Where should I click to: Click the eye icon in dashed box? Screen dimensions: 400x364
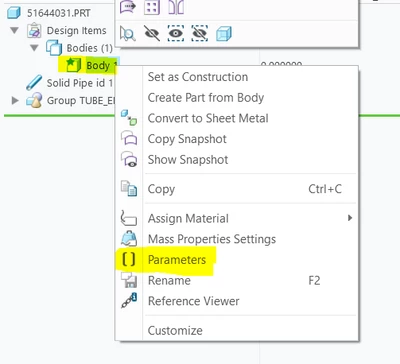pyautogui.click(x=176, y=33)
